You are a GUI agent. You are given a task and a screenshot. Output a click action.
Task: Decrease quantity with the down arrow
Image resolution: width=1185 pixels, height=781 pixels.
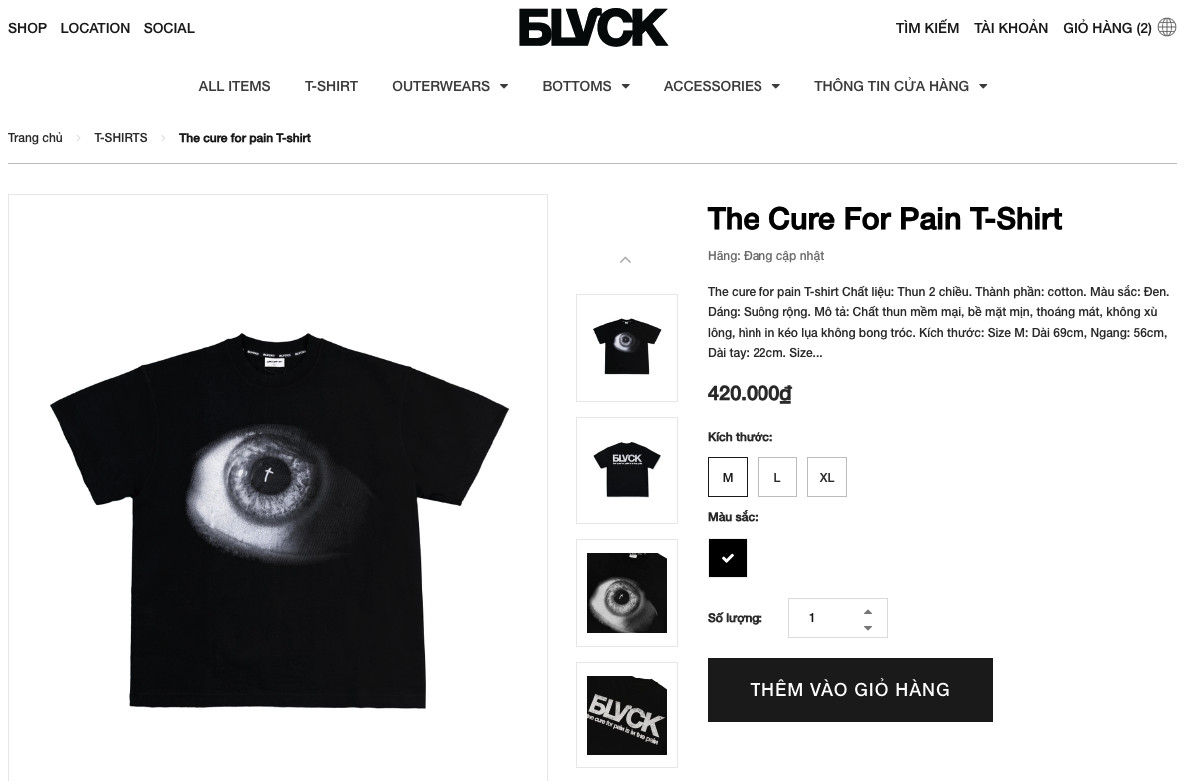pos(868,628)
